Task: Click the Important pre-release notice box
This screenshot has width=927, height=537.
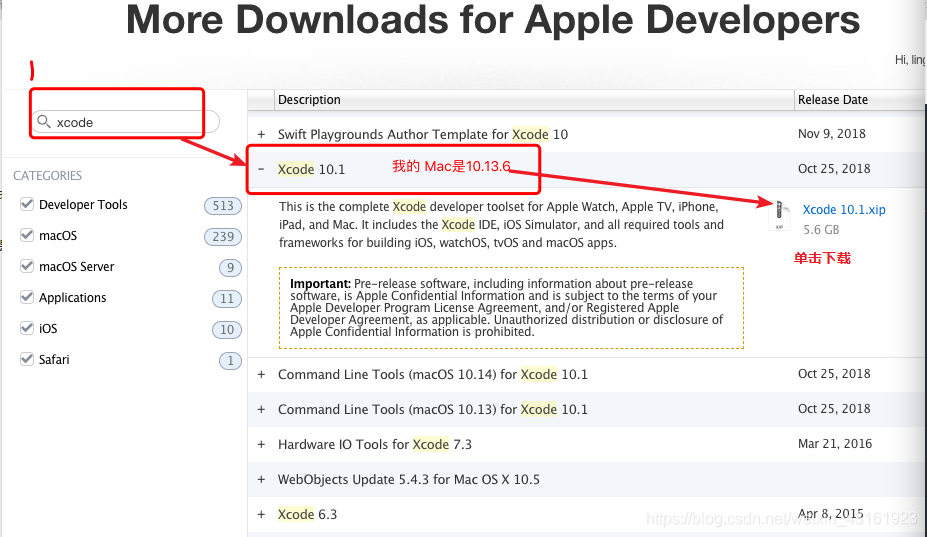Action: click(511, 308)
